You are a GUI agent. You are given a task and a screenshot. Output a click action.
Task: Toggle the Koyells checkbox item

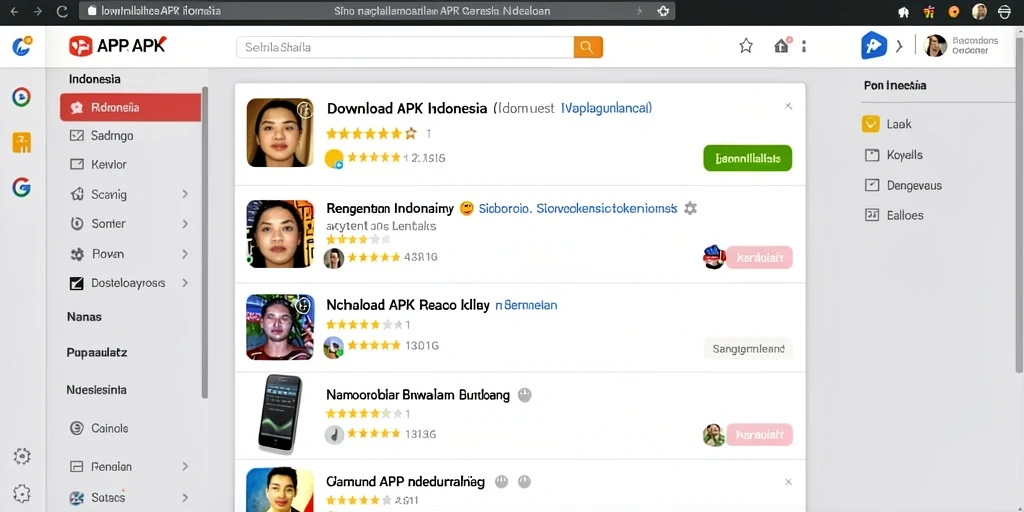click(x=894, y=155)
